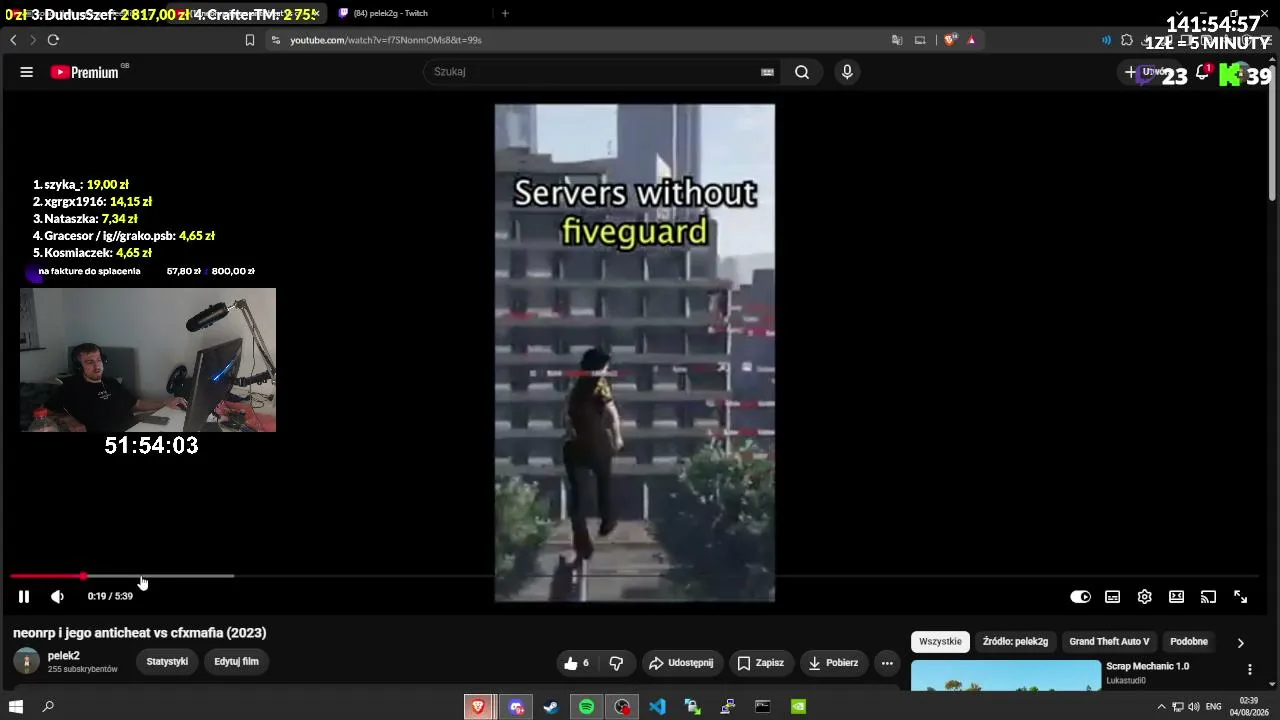Screen dimensions: 1280x720
Task: Click into the Szukaj search field
Action: point(595,72)
